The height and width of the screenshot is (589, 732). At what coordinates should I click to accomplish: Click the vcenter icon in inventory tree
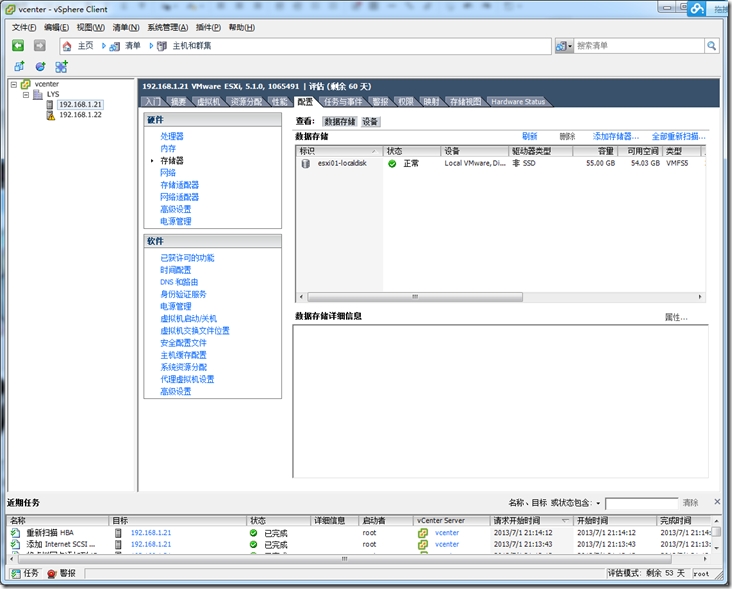26,84
